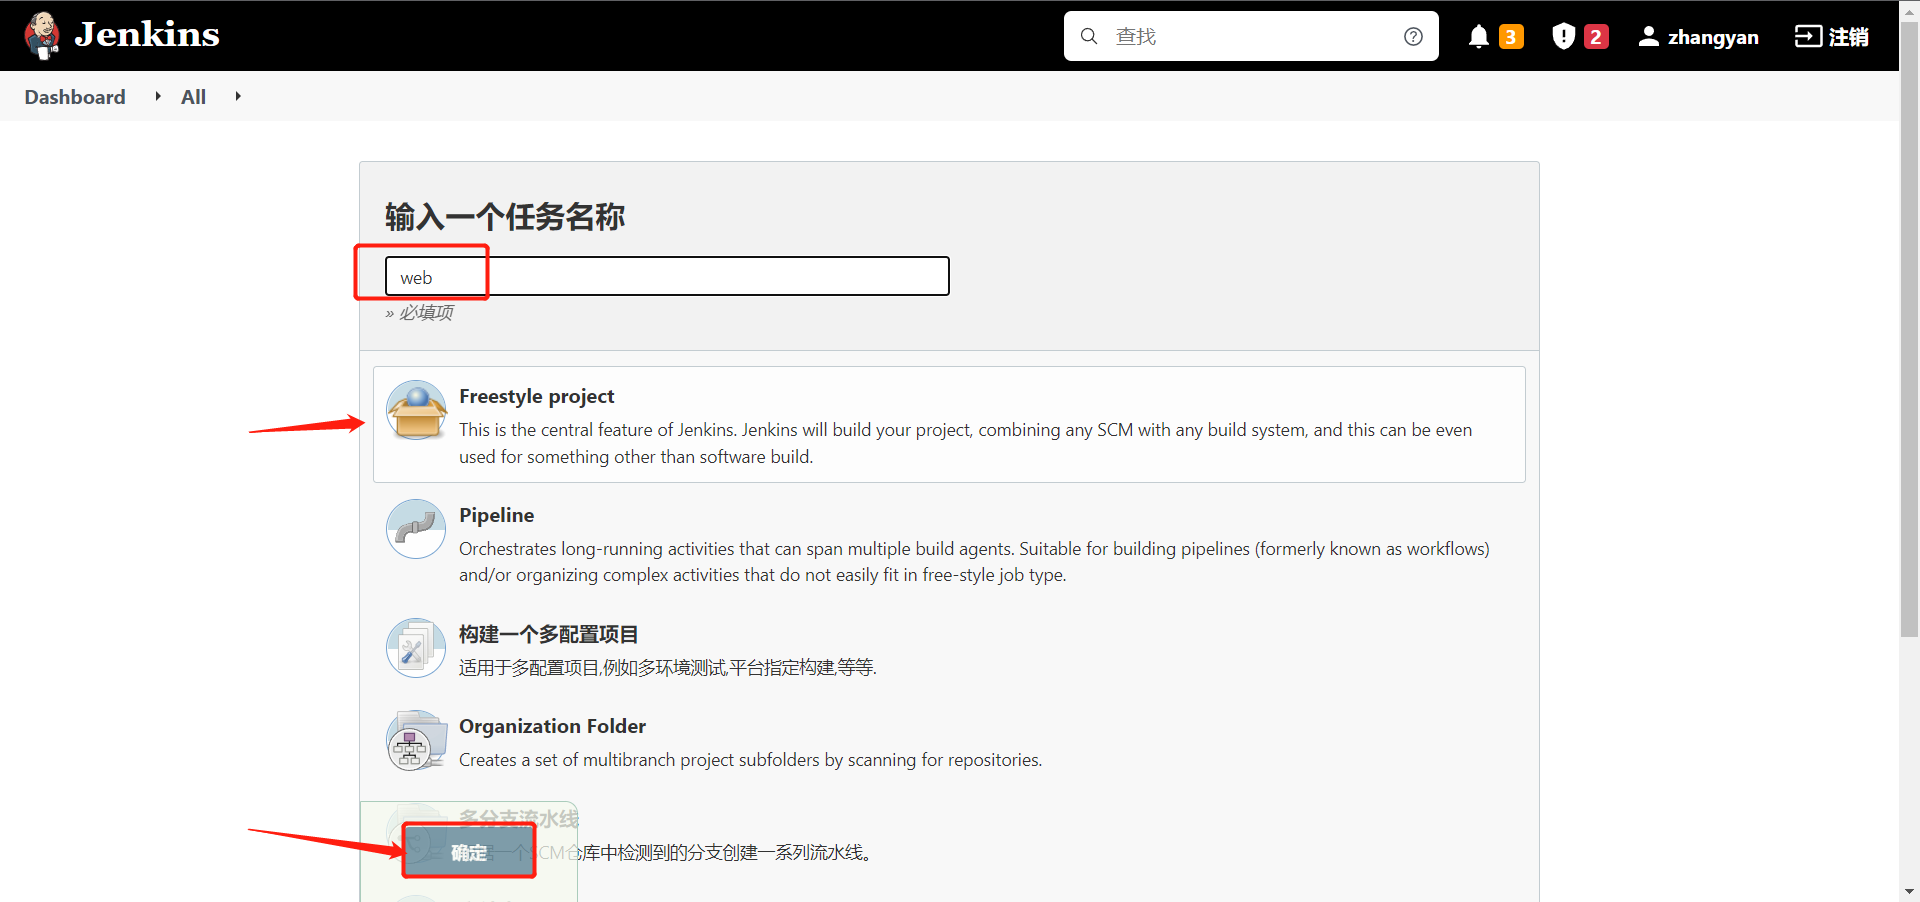The height and width of the screenshot is (902, 1920).
Task: Click into the 查找 search field
Action: pyautogui.click(x=1250, y=37)
